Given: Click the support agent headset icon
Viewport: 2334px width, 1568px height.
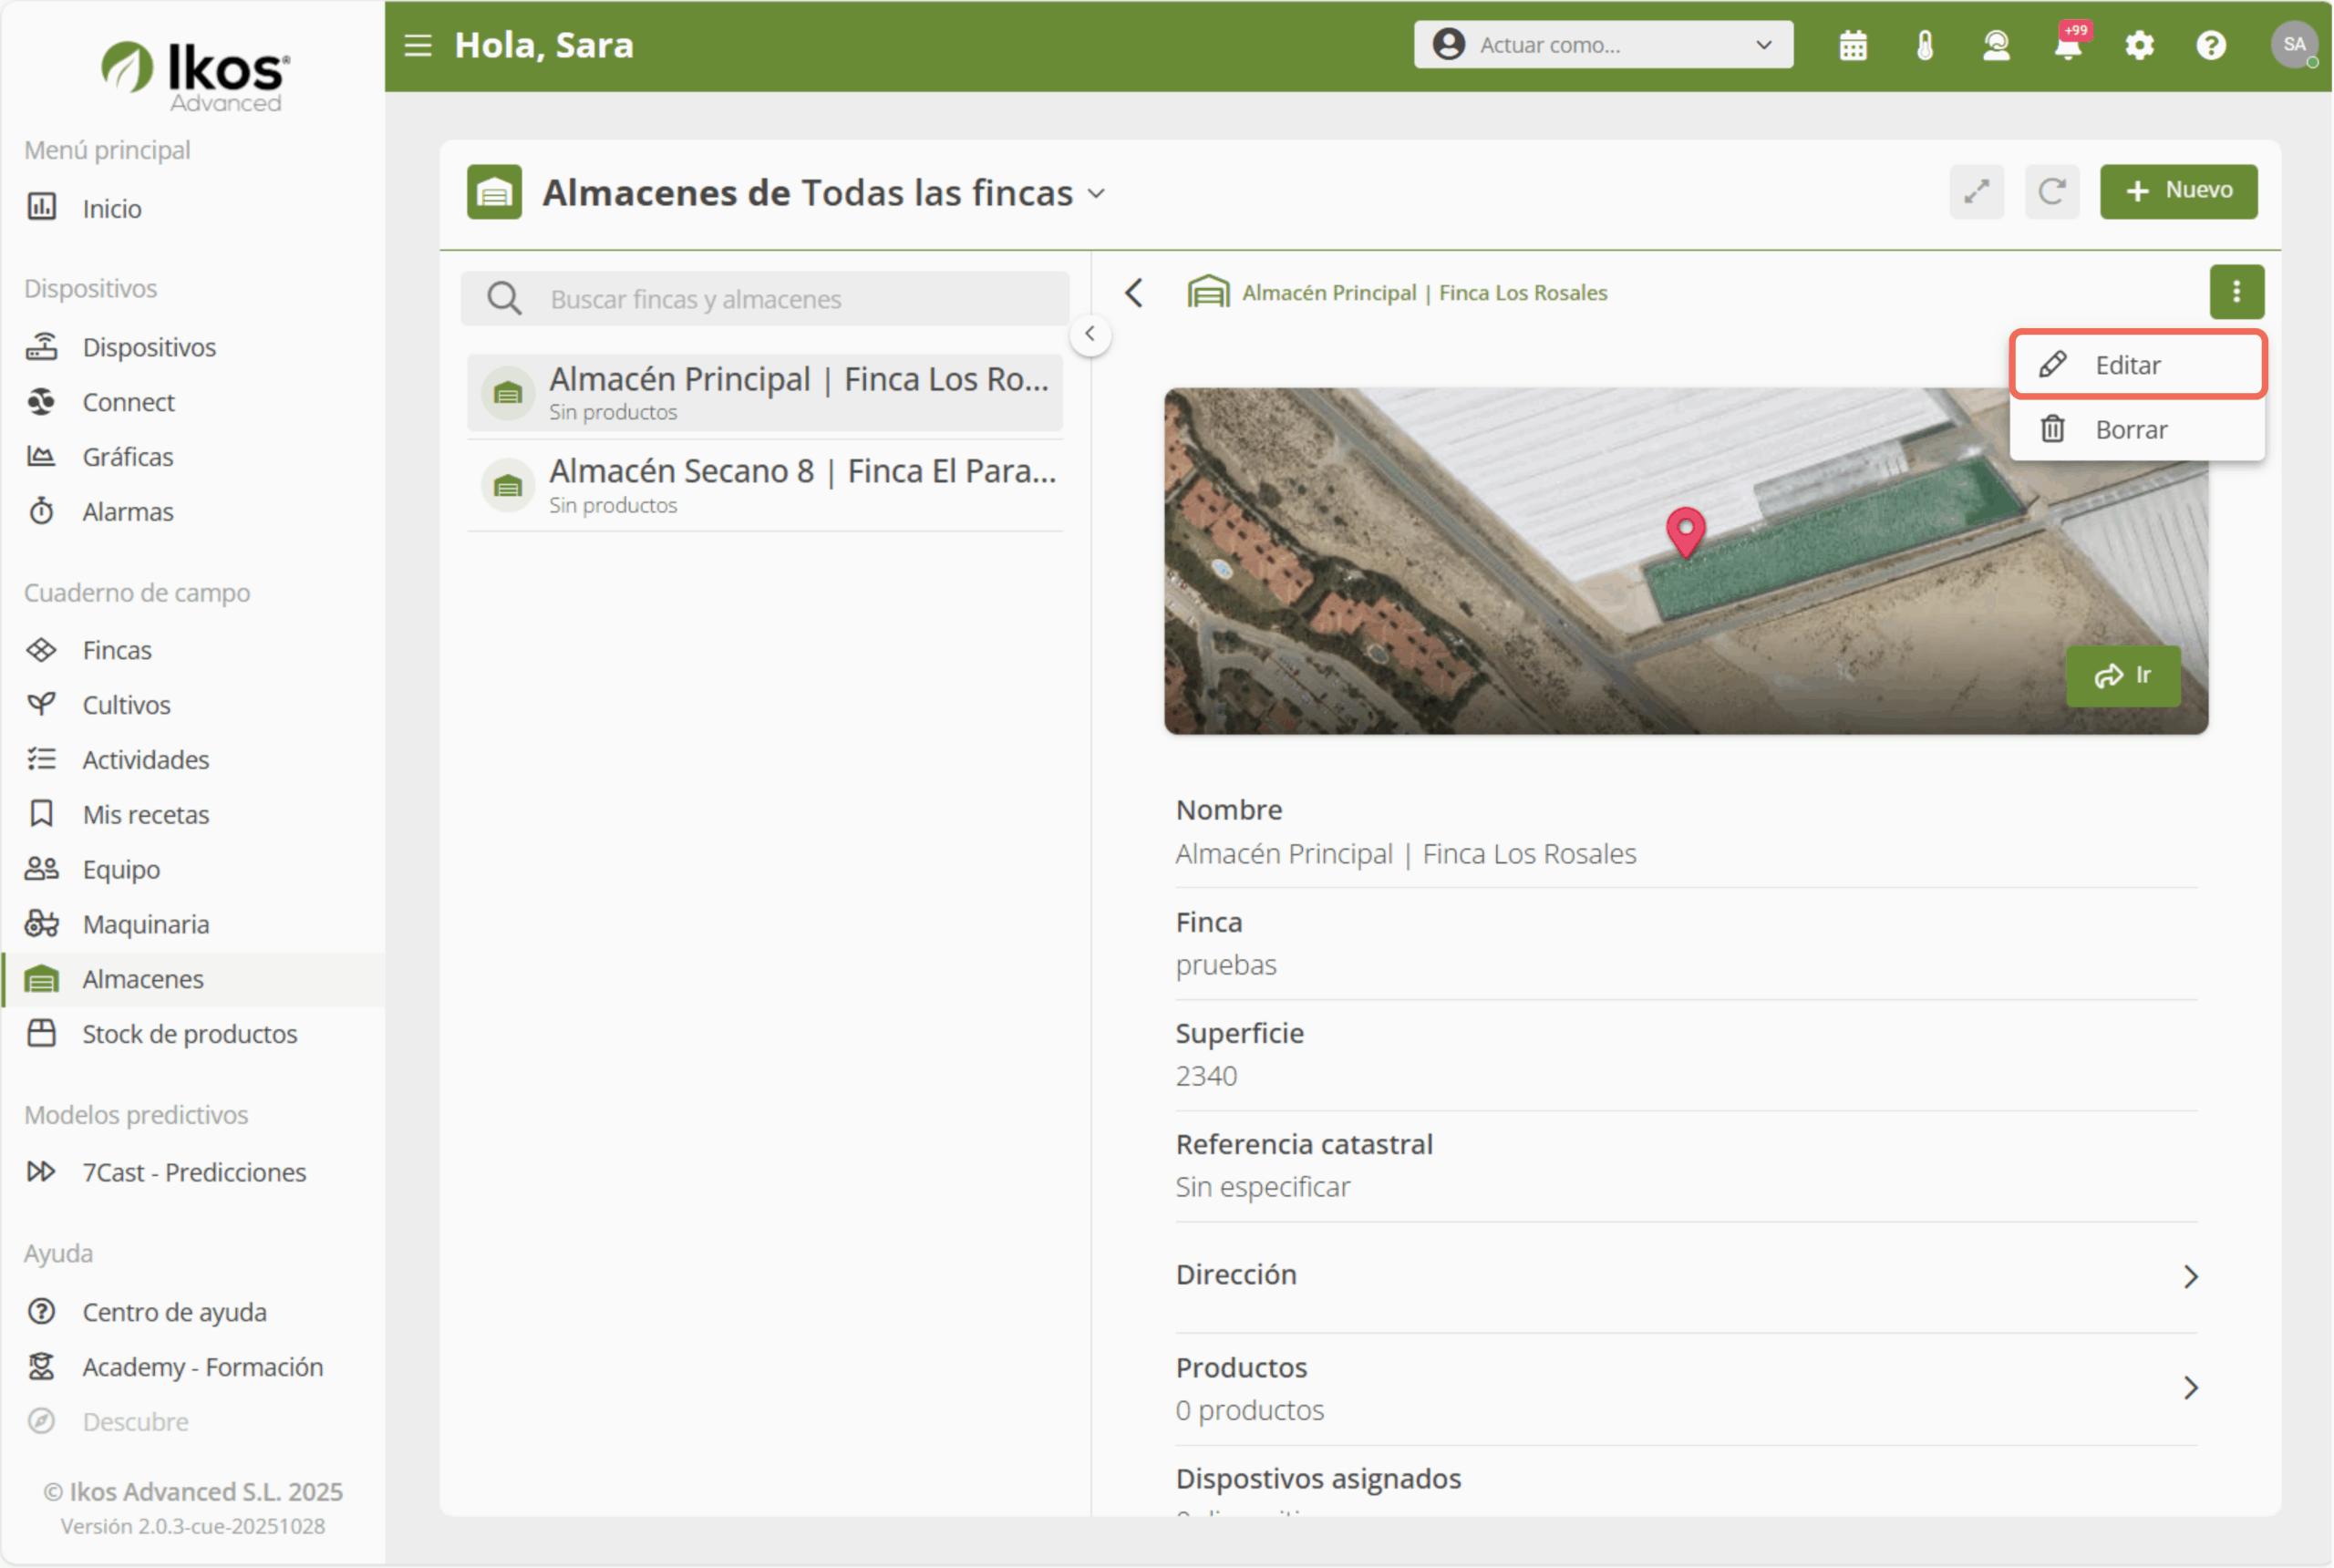Looking at the screenshot, I should pyautogui.click(x=1996, y=46).
